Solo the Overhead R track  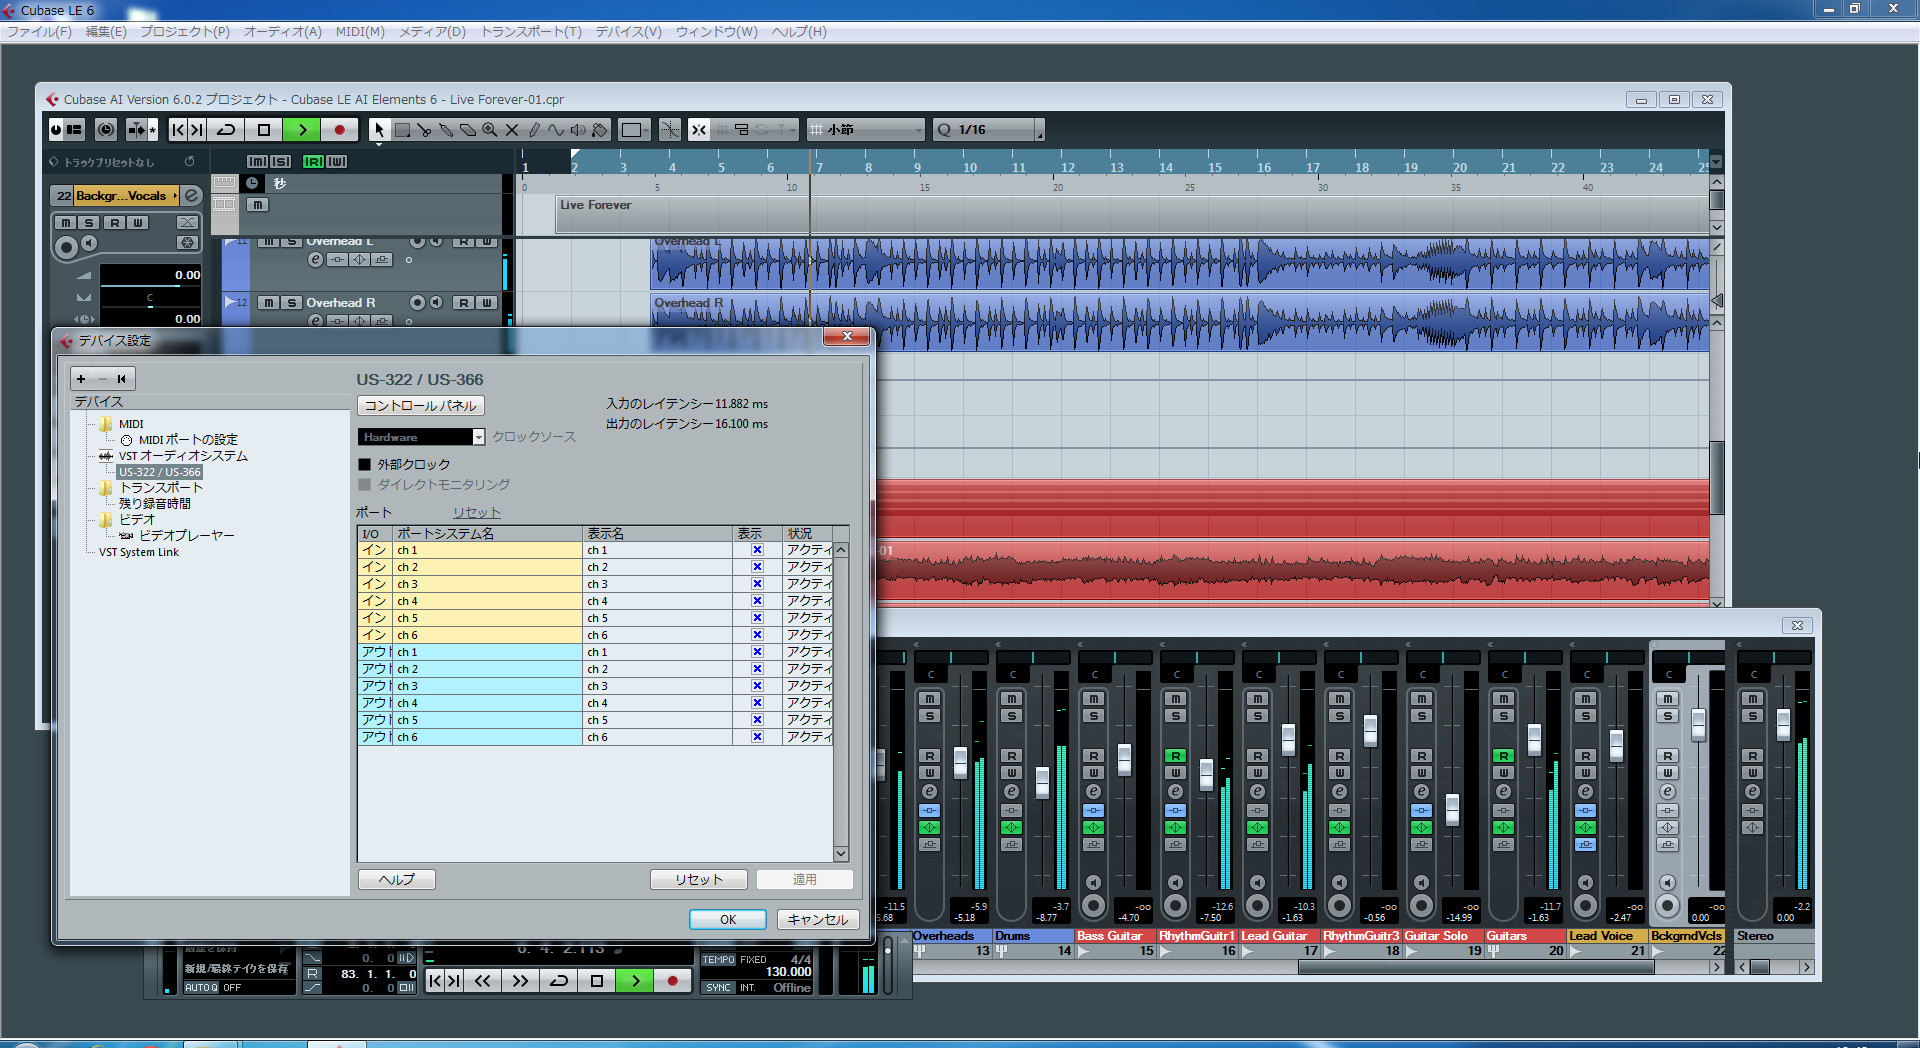click(291, 303)
